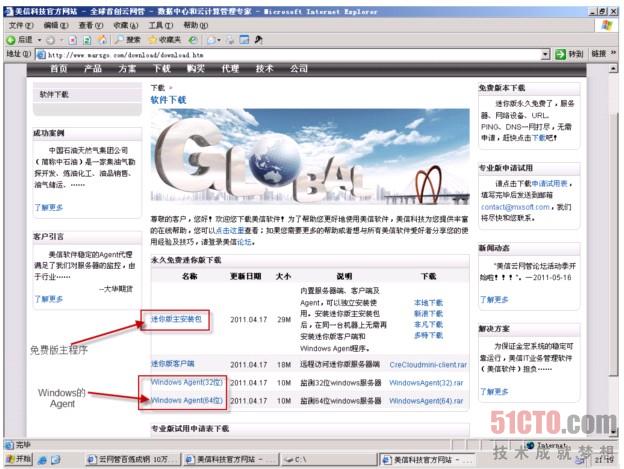
Task: Click the 本地下载 link
Action: [428, 303]
